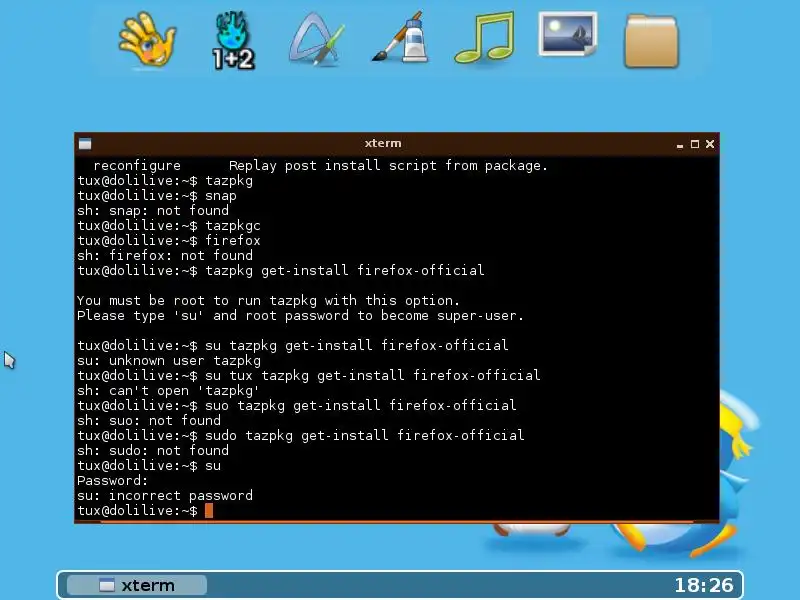Click the 'tazpkgc' command line
This screenshot has width=800, height=600.
coord(169,226)
